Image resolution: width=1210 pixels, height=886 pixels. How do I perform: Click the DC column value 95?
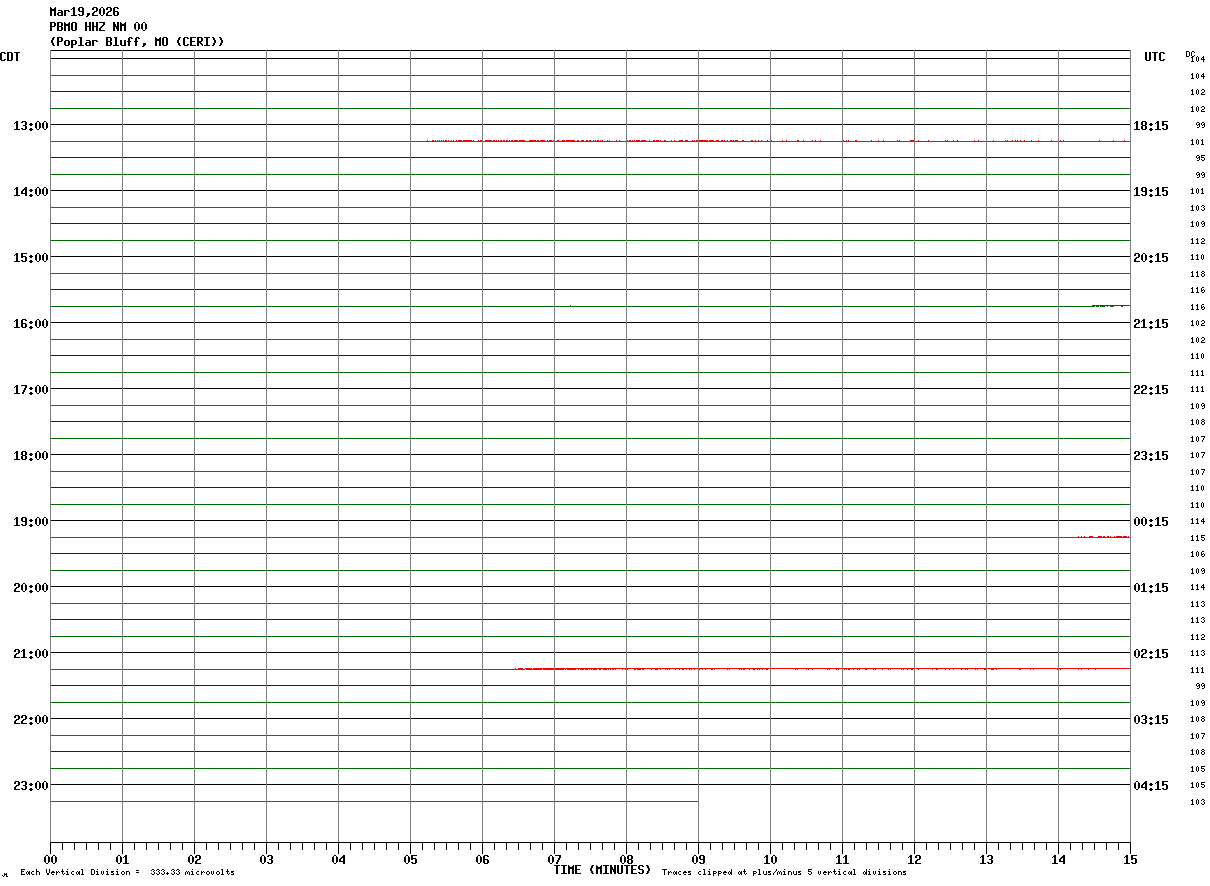1200,159
